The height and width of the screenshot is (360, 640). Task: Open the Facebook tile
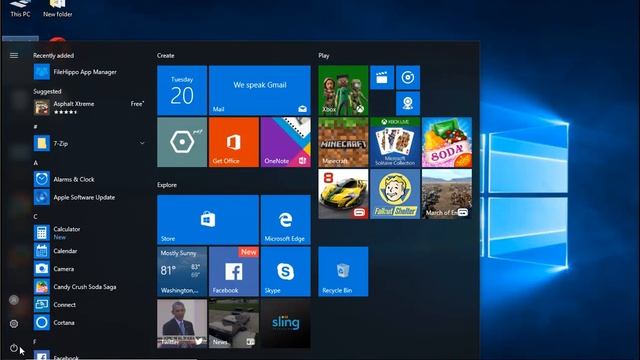(x=234, y=271)
